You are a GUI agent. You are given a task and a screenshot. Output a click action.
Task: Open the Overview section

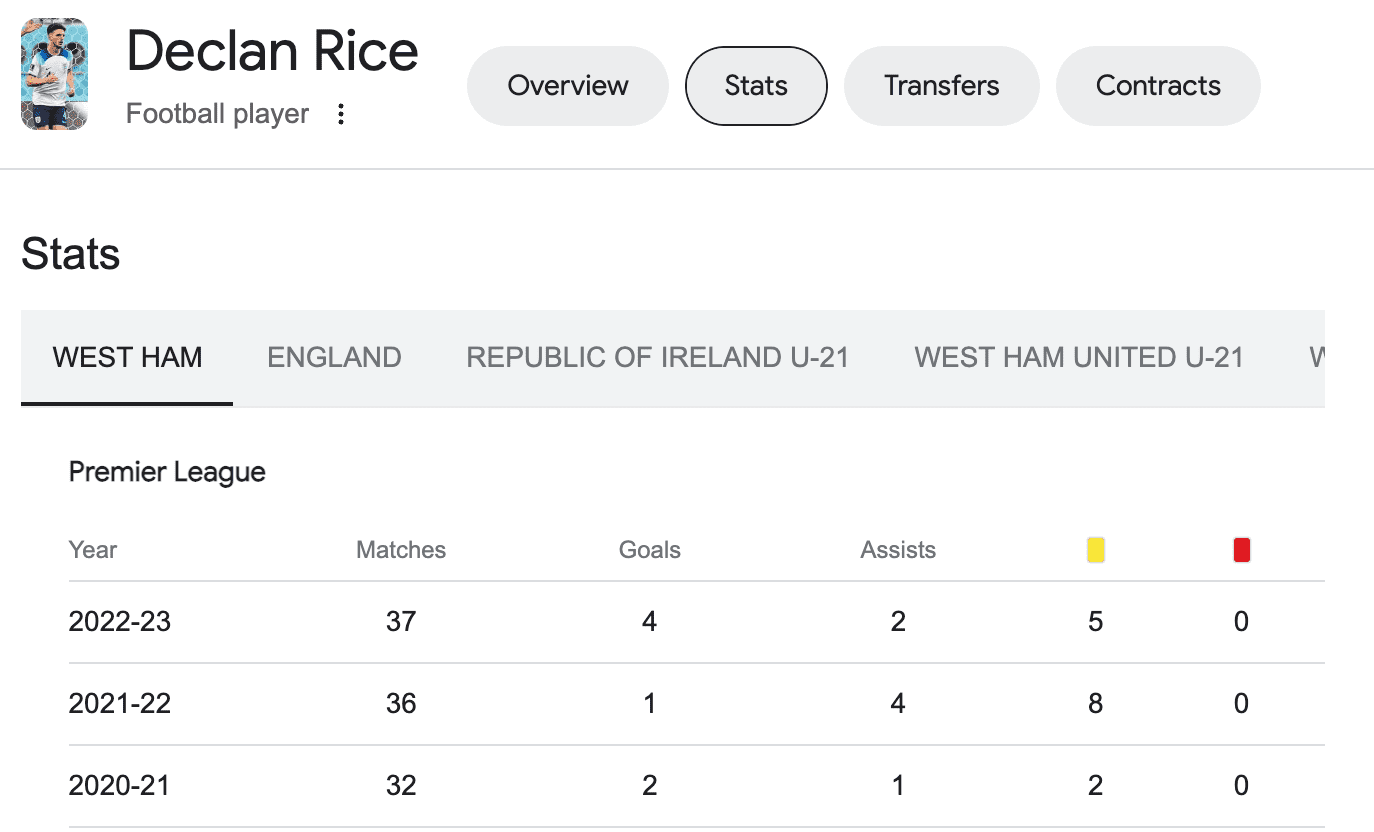pos(567,86)
